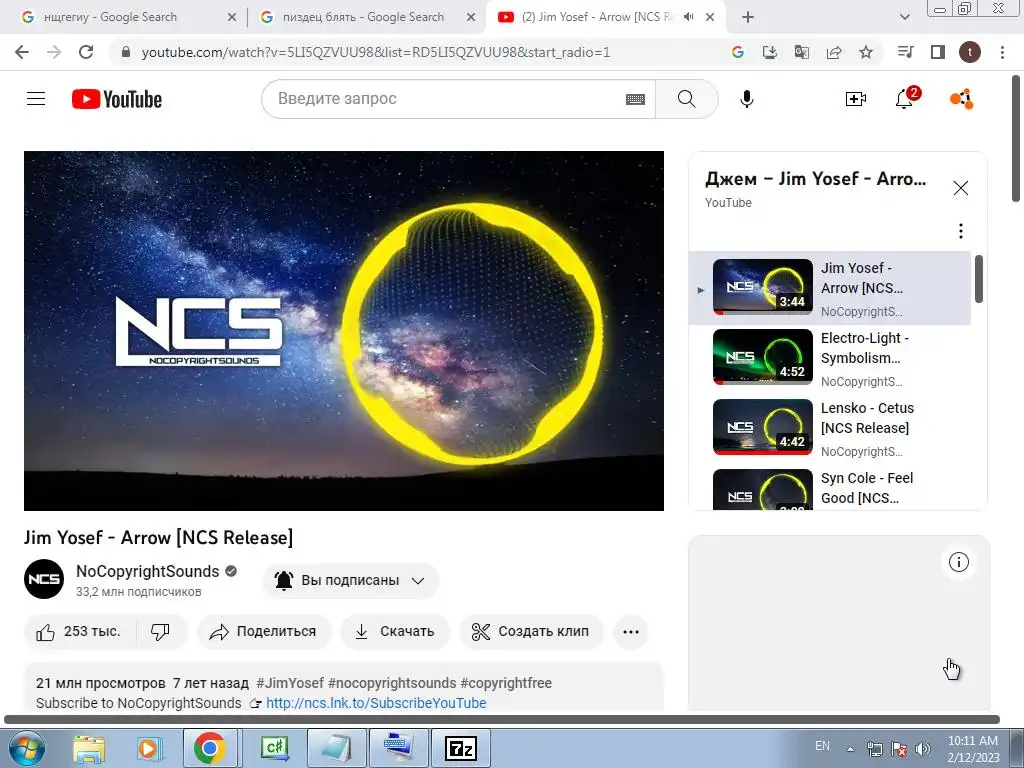Open media controls in Chrome toolbar
This screenshot has width=1024, height=768.
(x=905, y=52)
